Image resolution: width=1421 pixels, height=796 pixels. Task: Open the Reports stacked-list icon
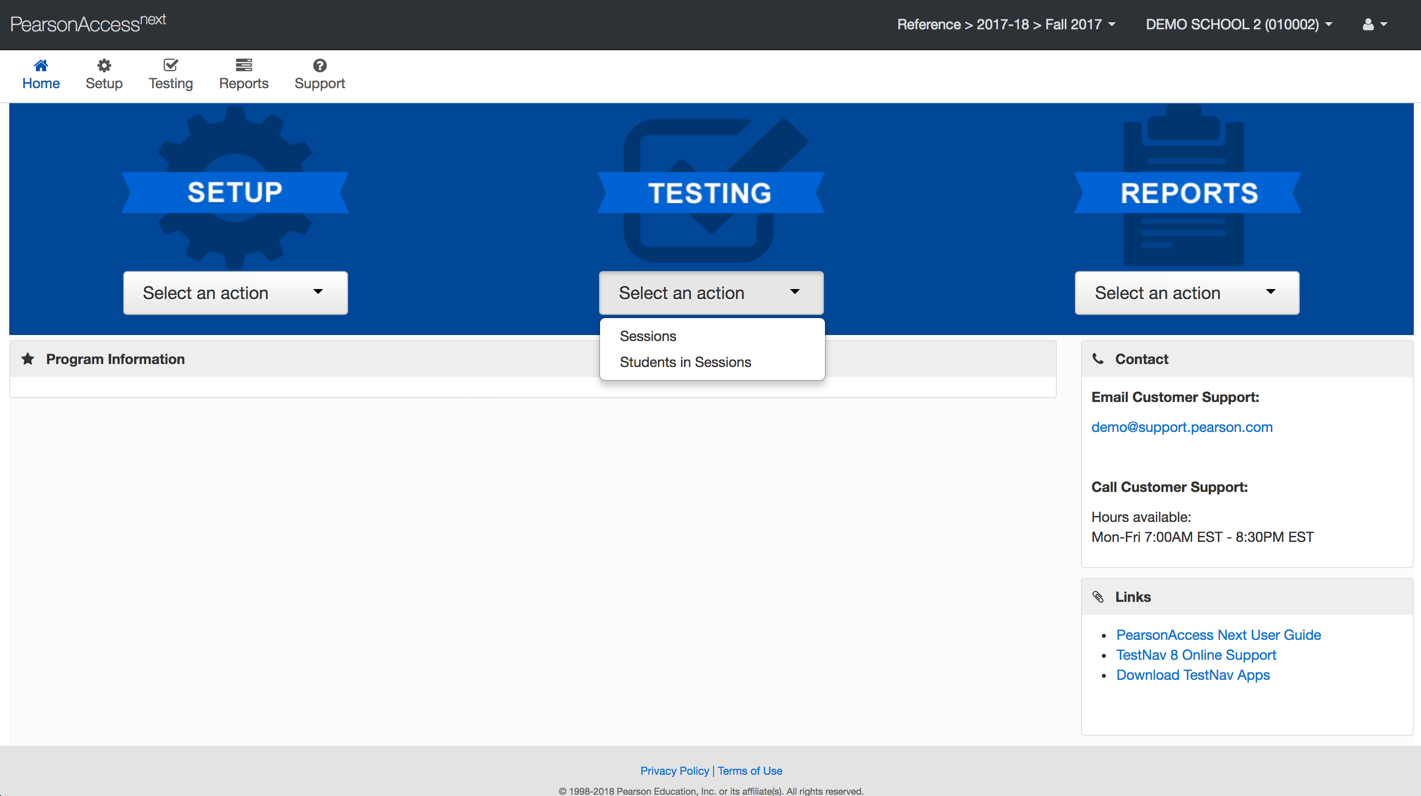[244, 66]
